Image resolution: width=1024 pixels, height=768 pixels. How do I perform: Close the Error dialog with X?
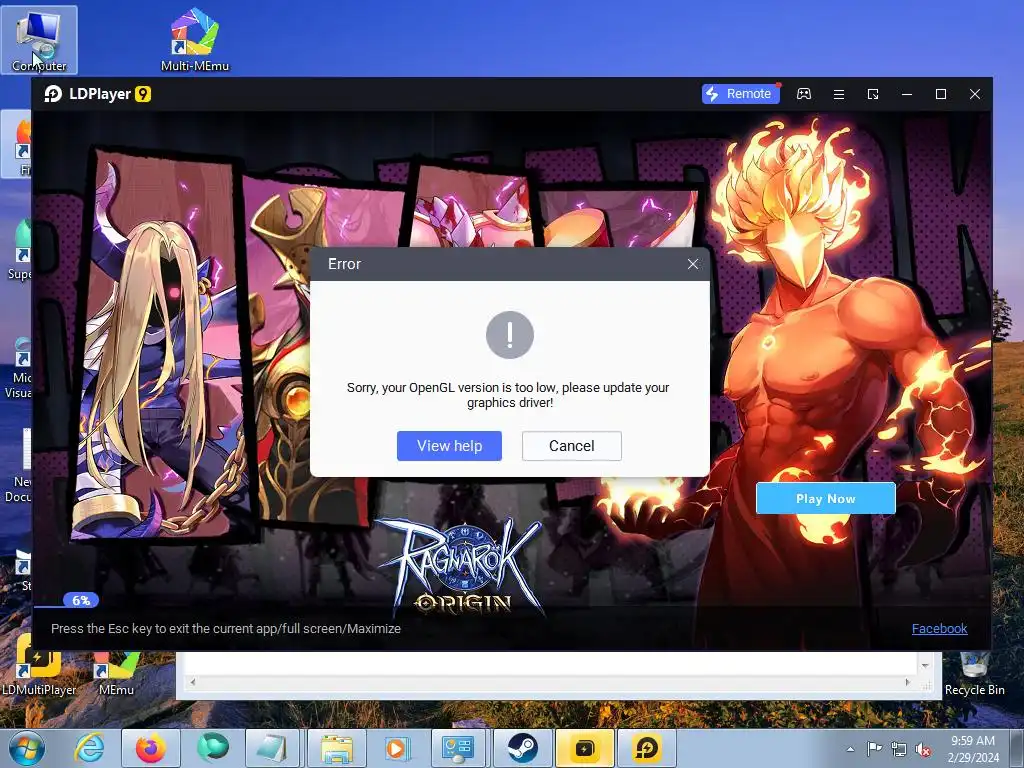pyautogui.click(x=693, y=264)
